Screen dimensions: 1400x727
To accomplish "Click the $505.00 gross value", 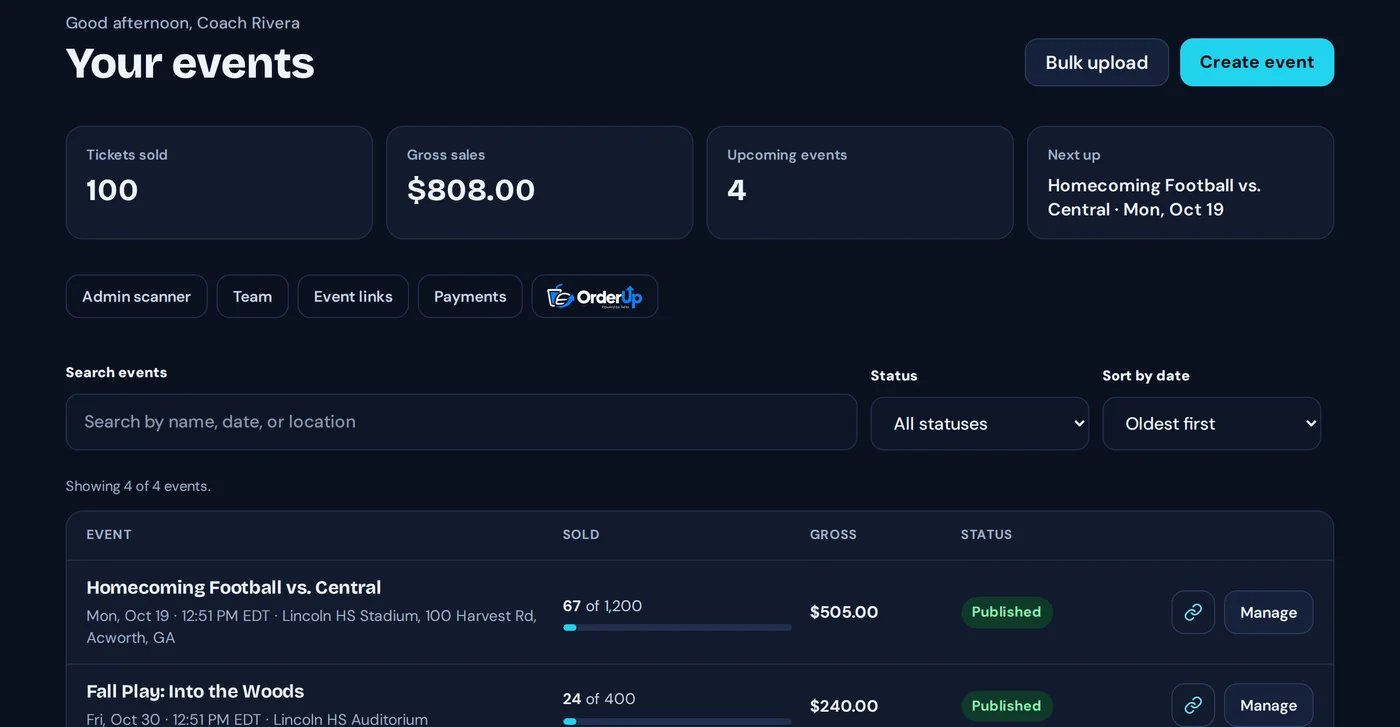I will pos(844,612).
